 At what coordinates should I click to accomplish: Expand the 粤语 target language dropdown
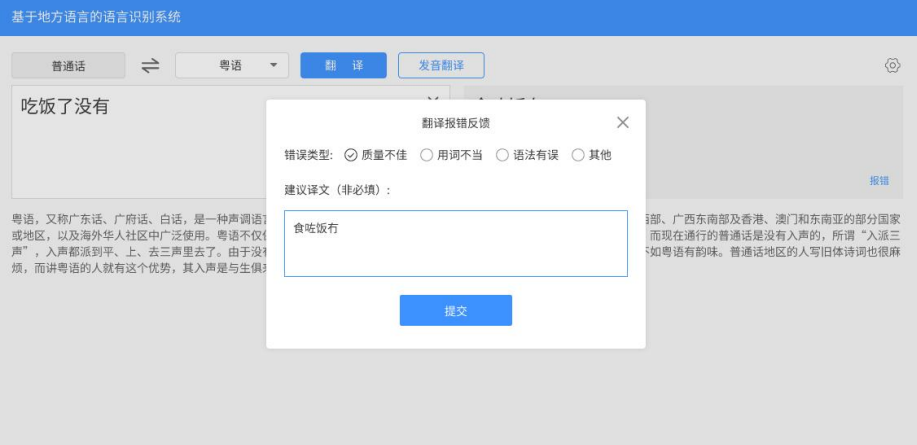[232, 65]
